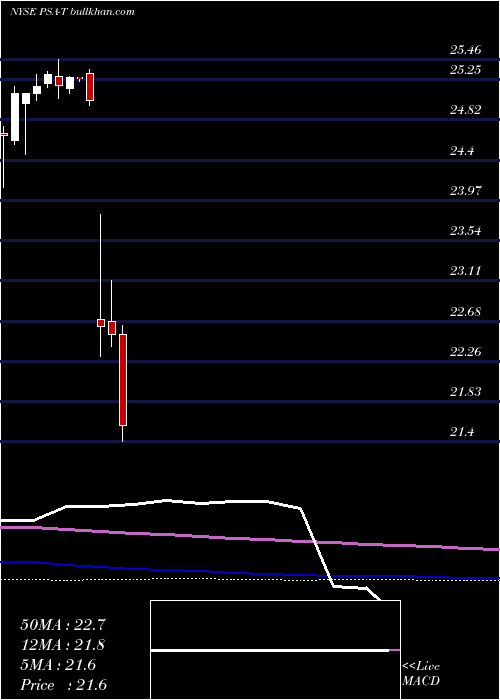Click the 50MA : 22.7 readout
This screenshot has height=700, width=500.
click(63, 625)
